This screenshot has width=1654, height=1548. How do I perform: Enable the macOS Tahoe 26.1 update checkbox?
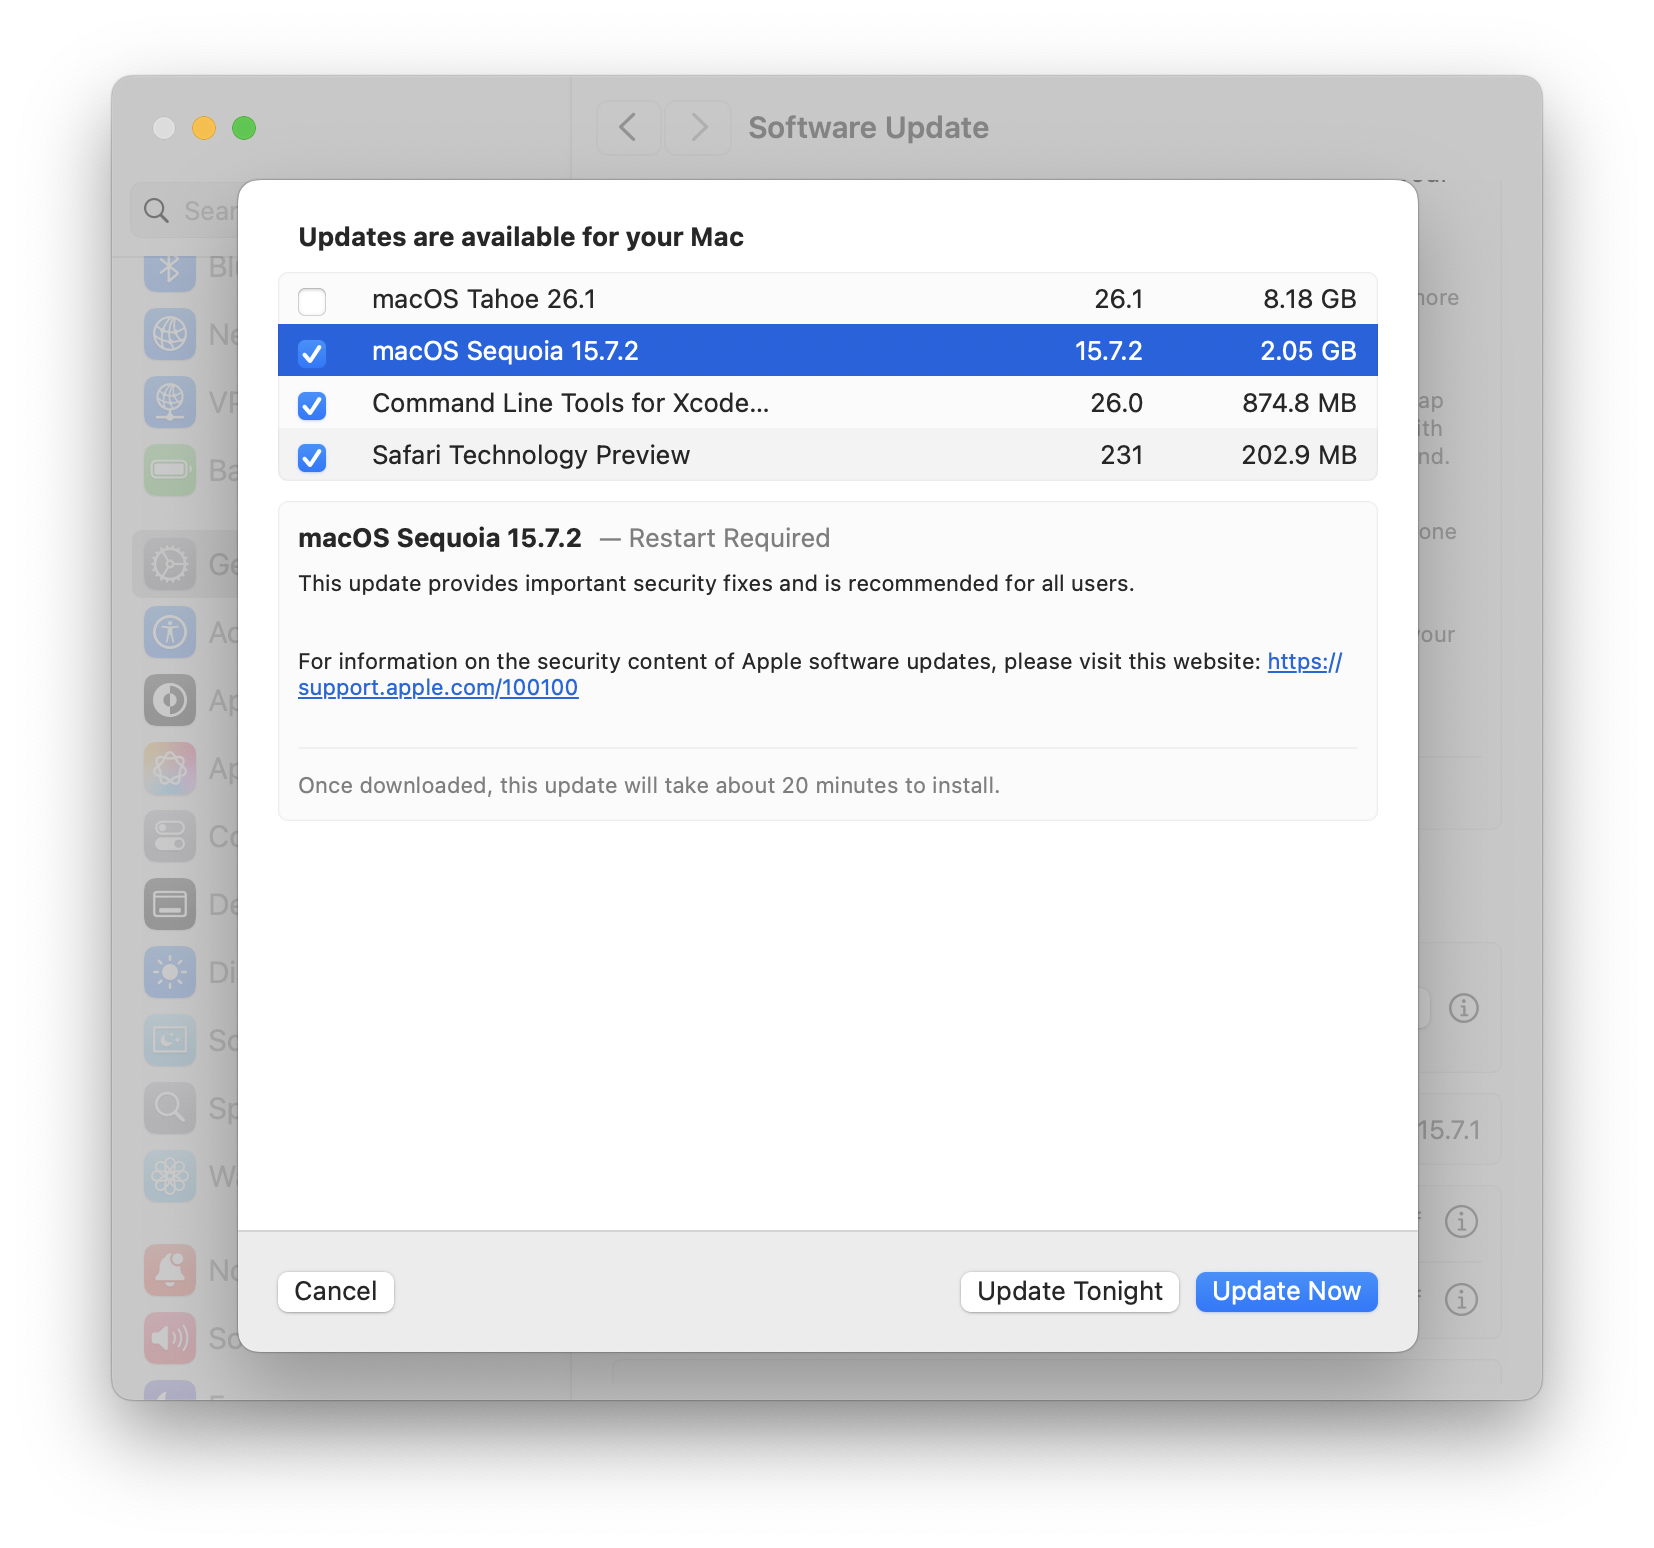click(x=312, y=300)
